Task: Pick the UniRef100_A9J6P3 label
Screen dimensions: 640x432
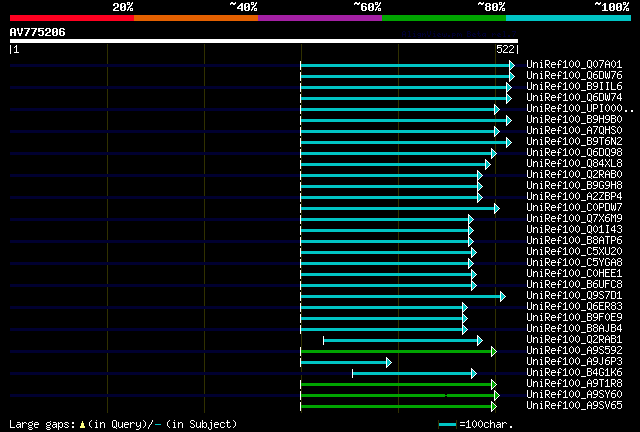Action: (574, 362)
